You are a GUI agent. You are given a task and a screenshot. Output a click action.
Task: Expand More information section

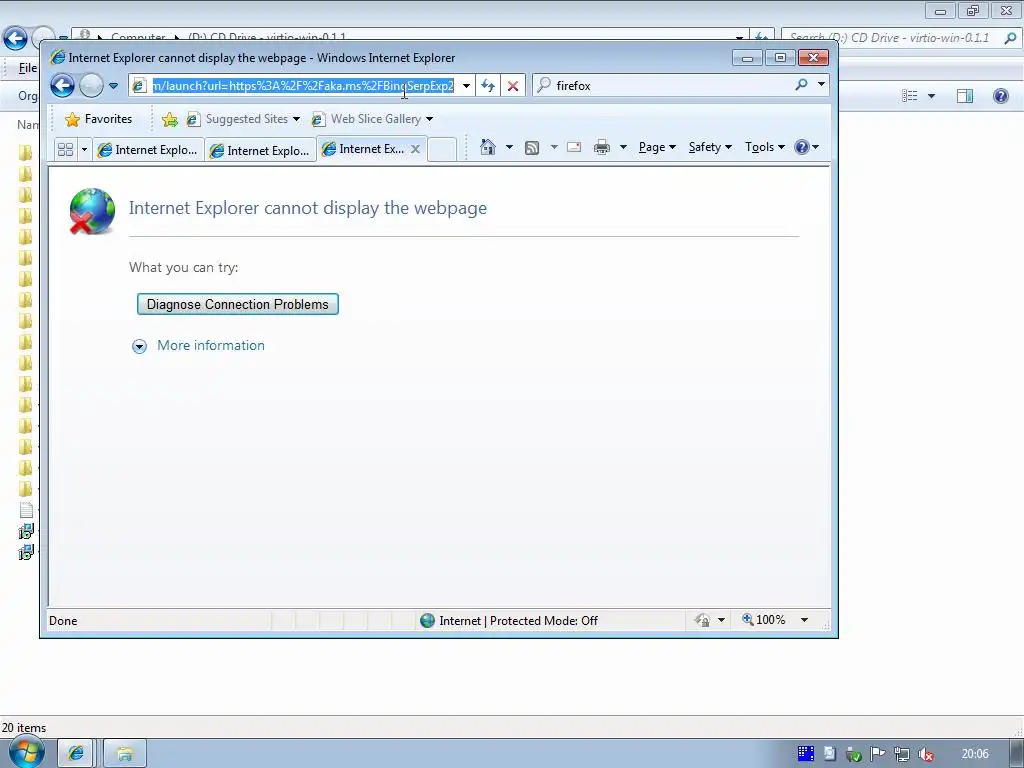pyautogui.click(x=139, y=346)
